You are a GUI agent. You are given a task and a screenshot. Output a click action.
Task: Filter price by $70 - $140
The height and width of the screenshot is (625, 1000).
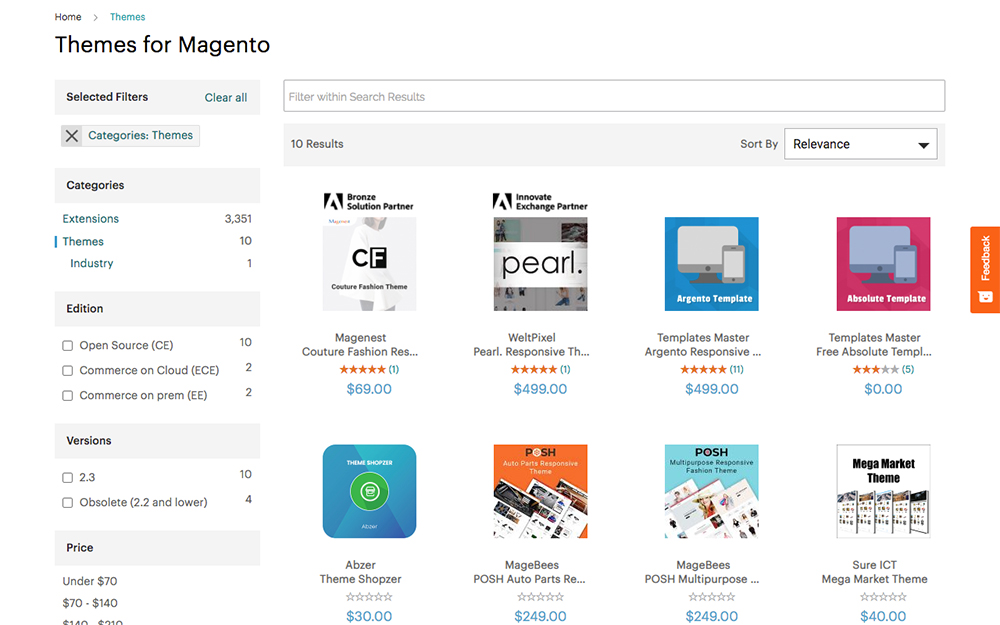(x=90, y=603)
